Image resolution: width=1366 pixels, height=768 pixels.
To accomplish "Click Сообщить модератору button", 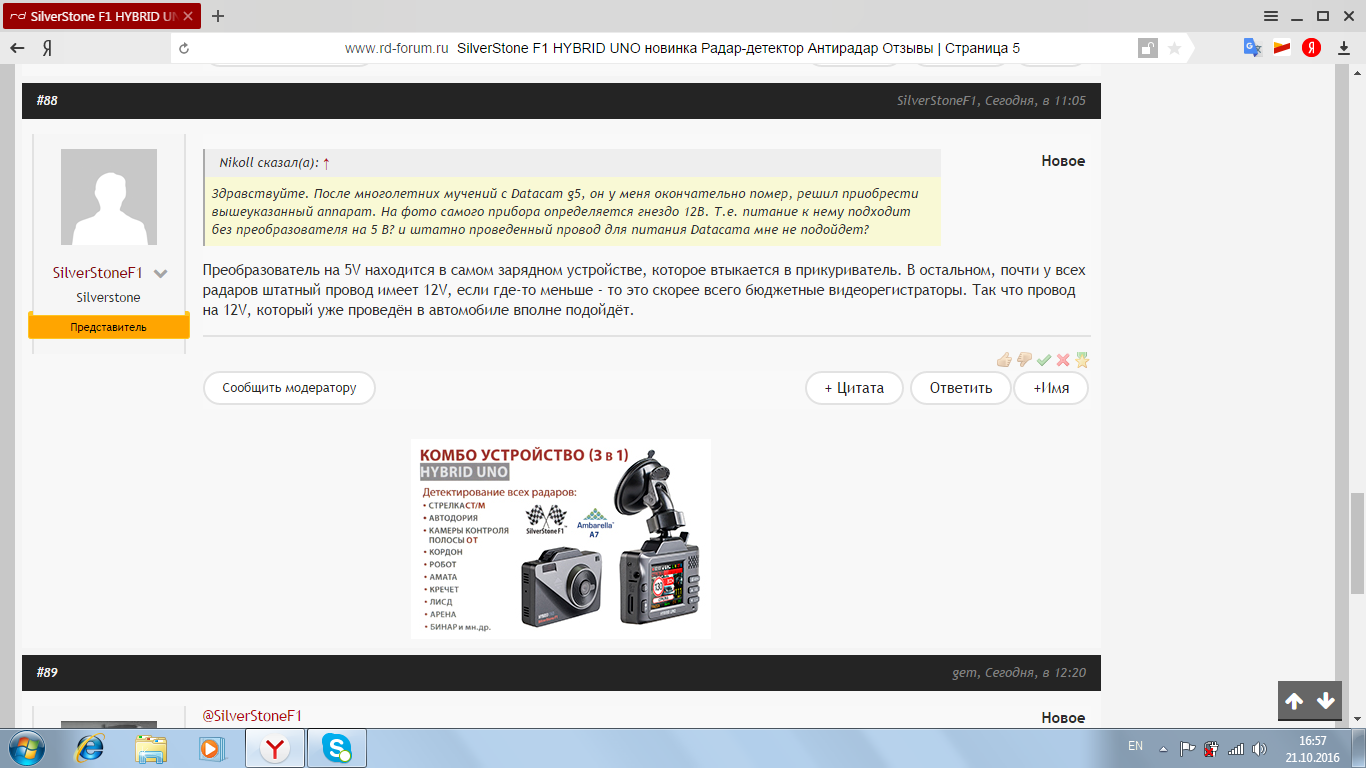I will pyautogui.click(x=289, y=388).
